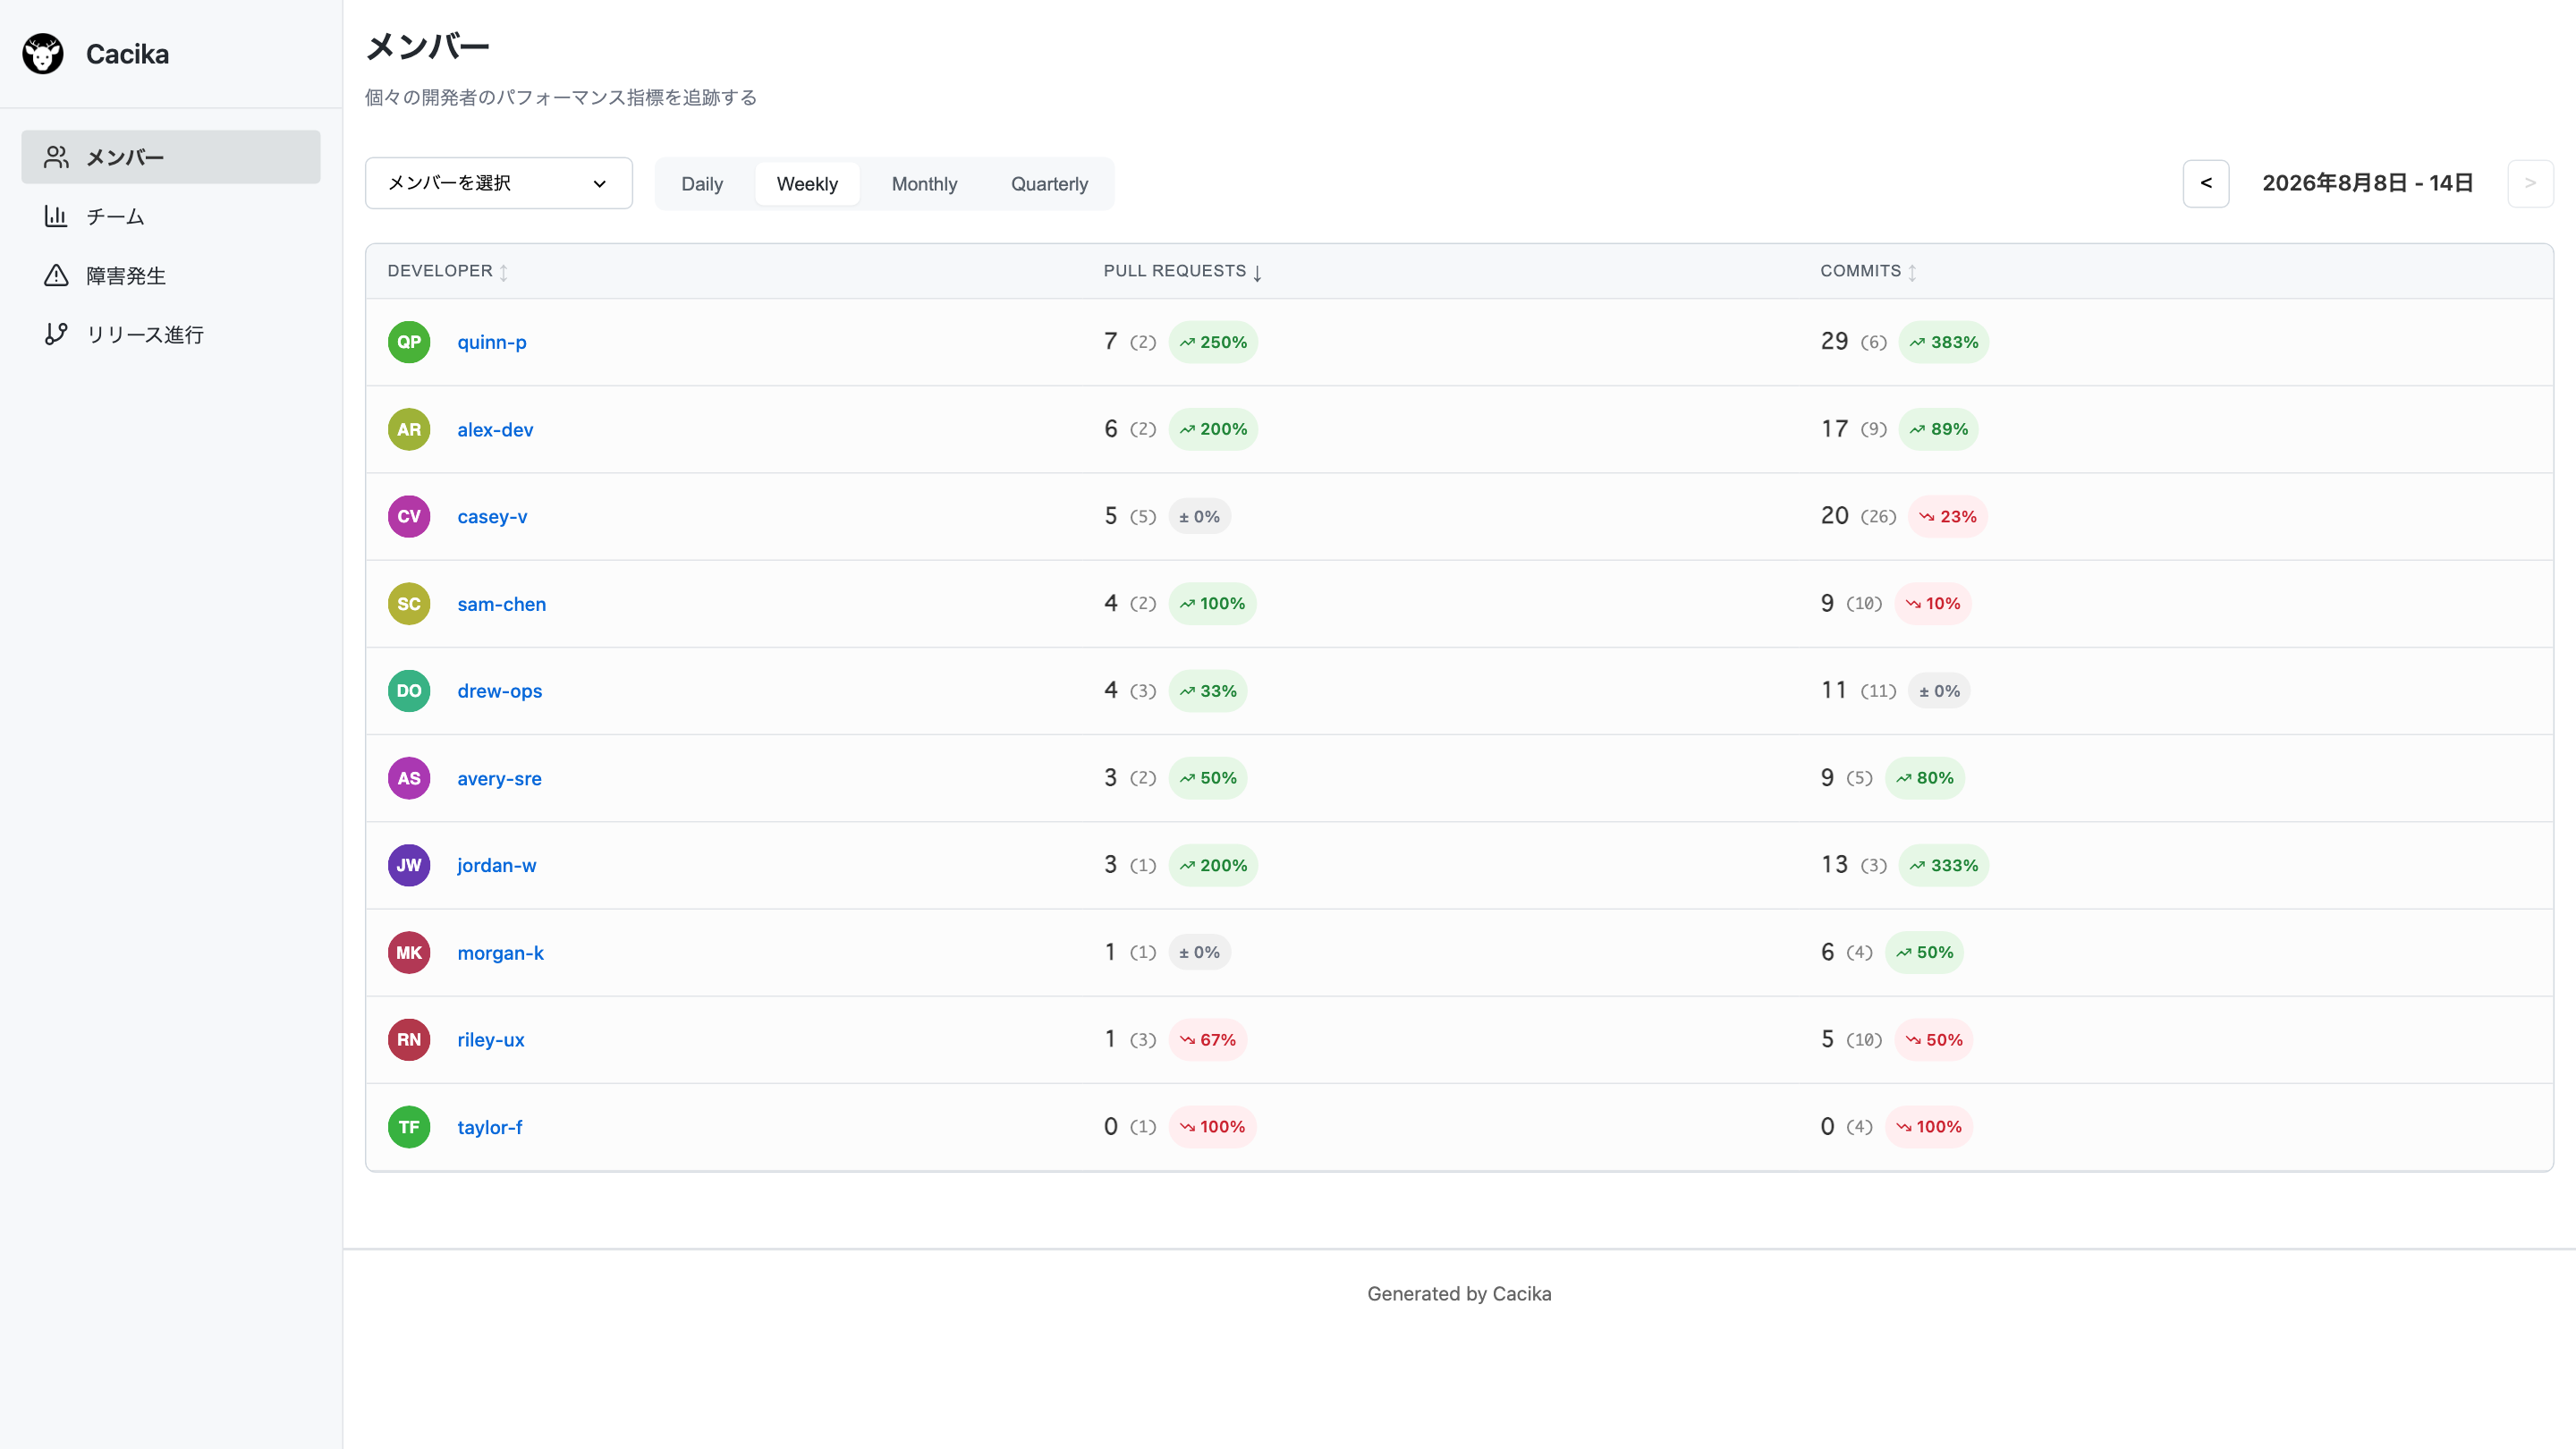The image size is (2576, 1449).
Task: Click the bar chart icon beside チーム
Action: point(56,216)
